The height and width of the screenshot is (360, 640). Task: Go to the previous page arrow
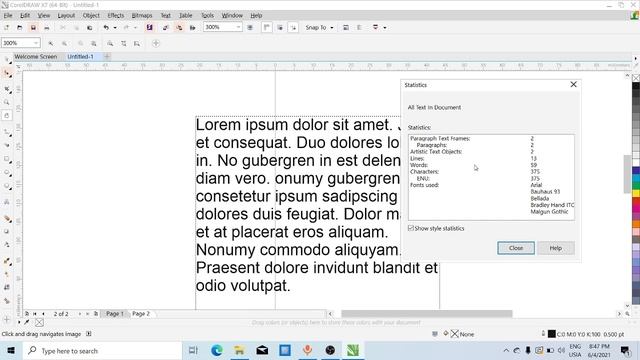pyautogui.click(x=43, y=313)
